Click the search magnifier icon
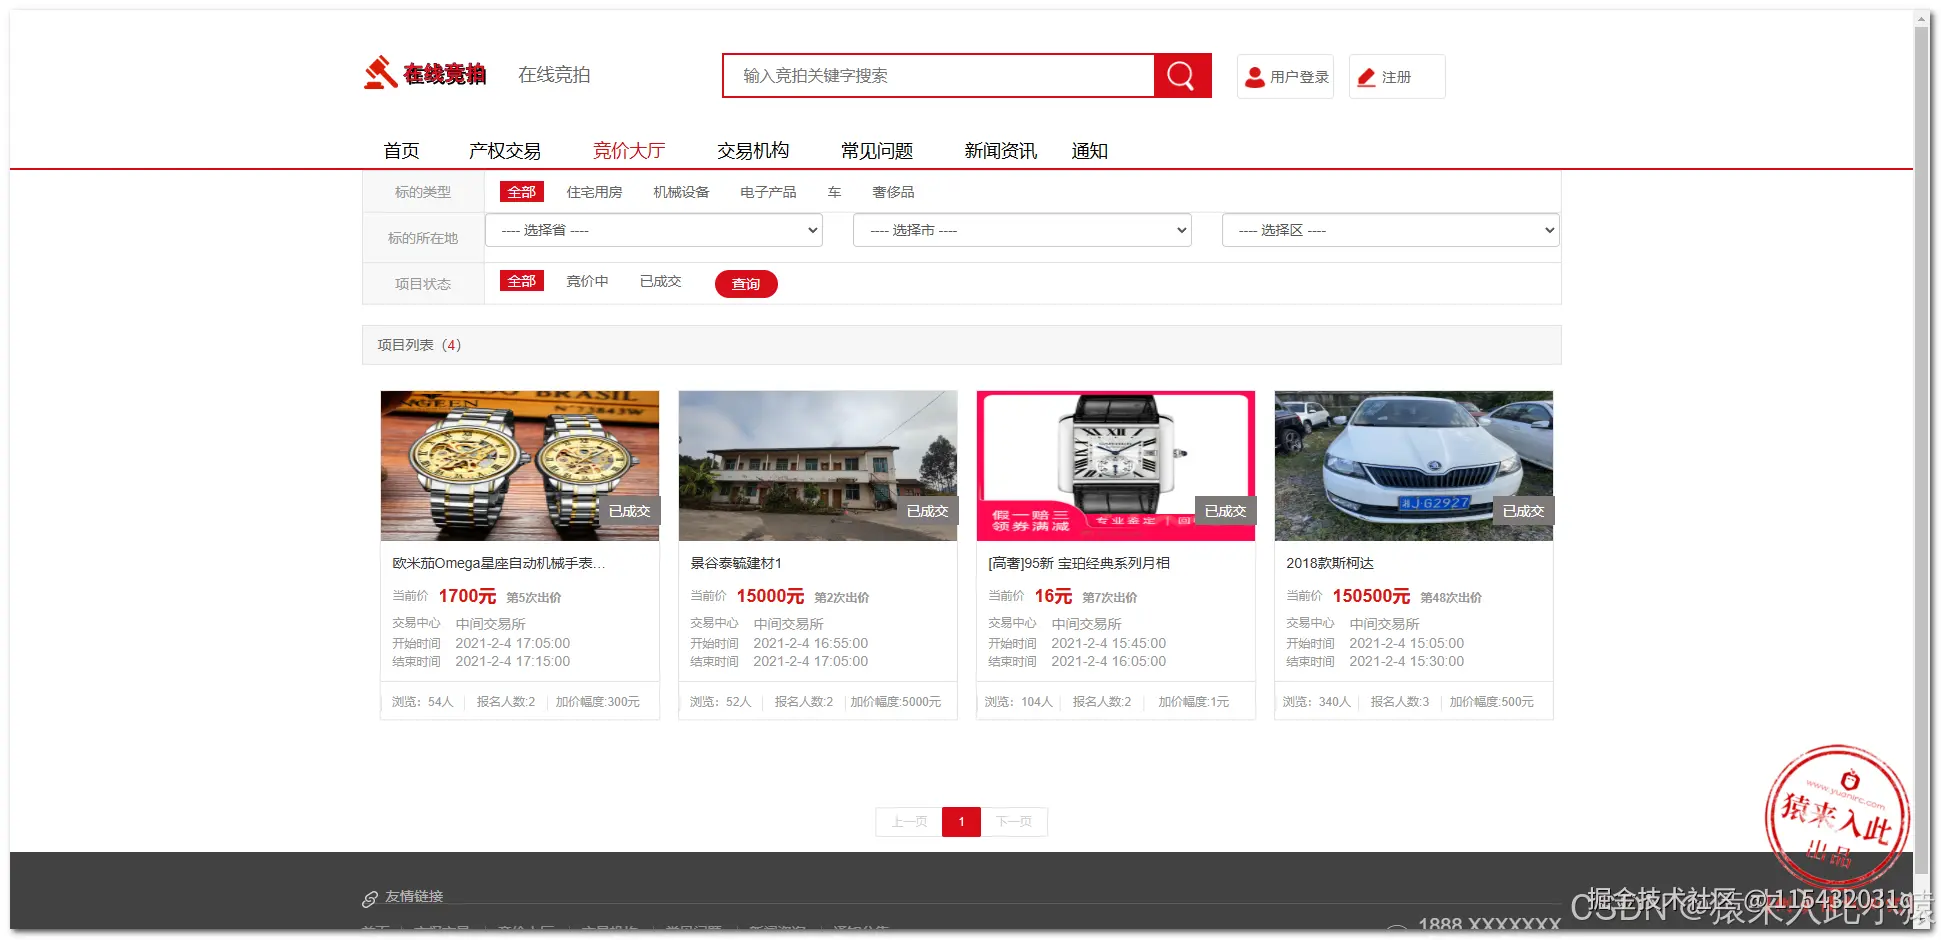The height and width of the screenshot is (940, 1941). 1181,75
